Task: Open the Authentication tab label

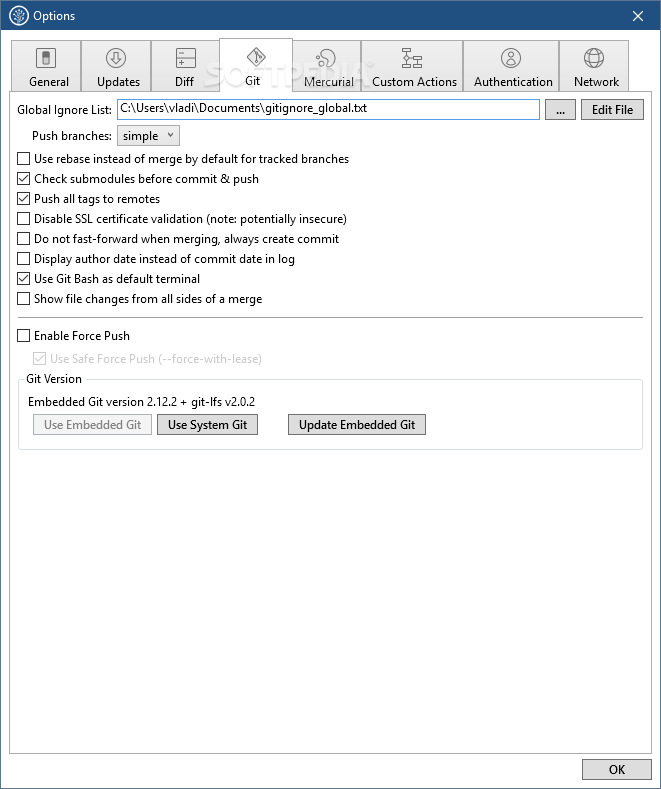Action: point(513,82)
